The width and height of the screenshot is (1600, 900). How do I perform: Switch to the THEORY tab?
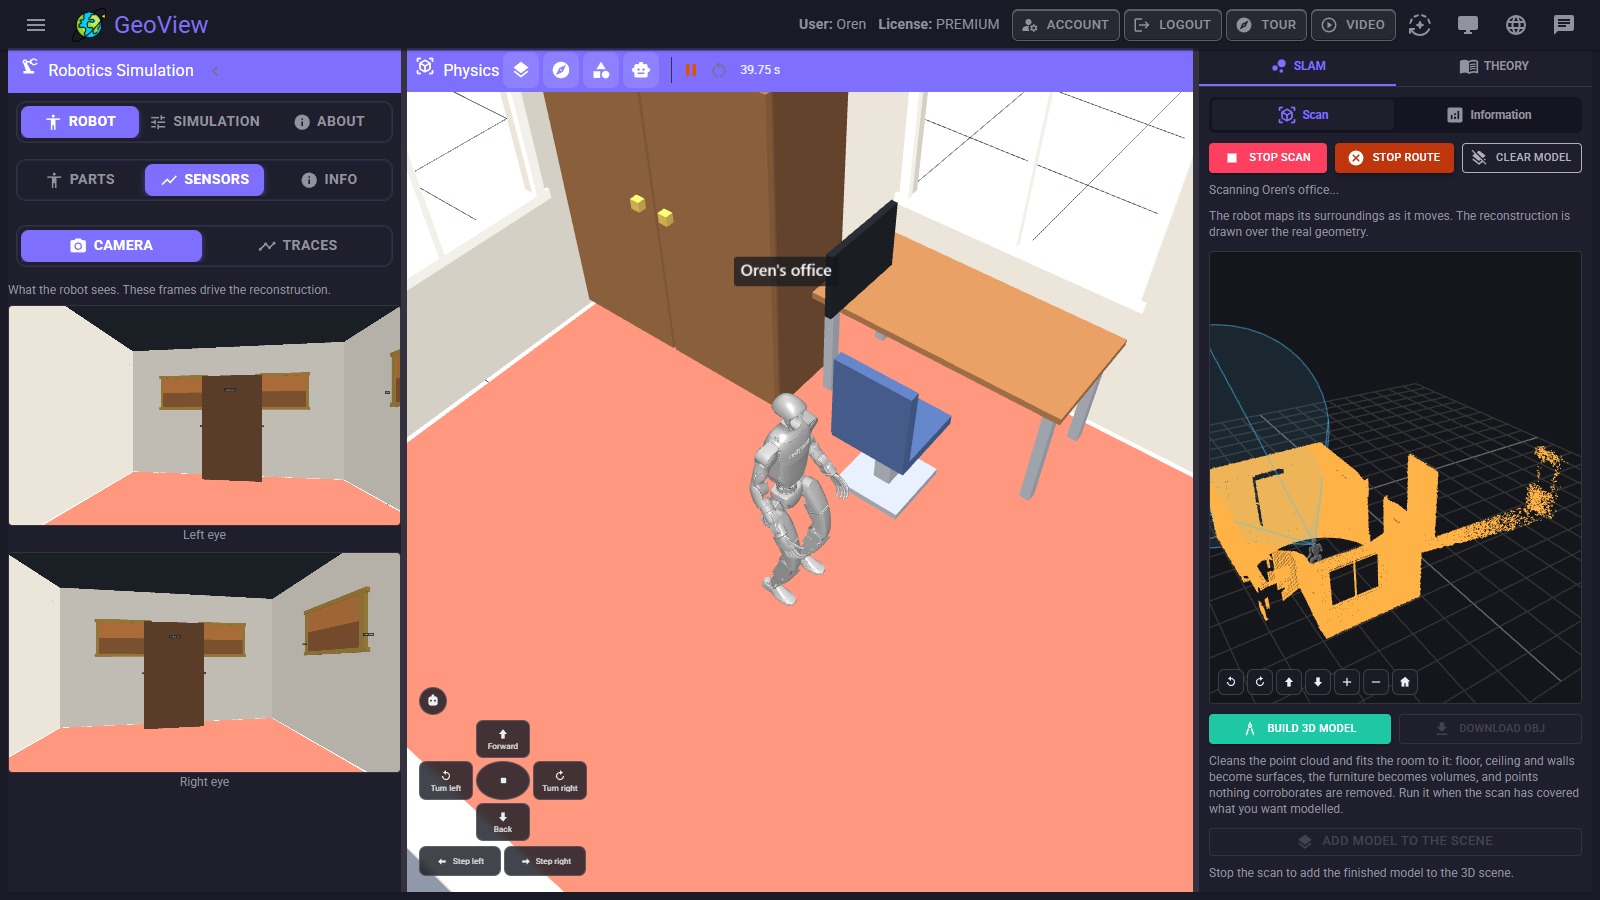click(x=1494, y=66)
